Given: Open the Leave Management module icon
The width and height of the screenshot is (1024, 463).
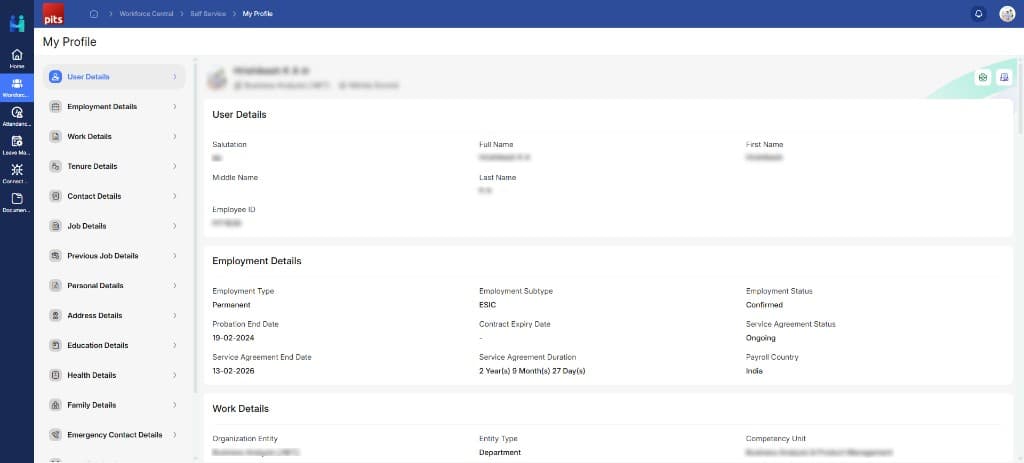Looking at the screenshot, I should click(x=17, y=145).
